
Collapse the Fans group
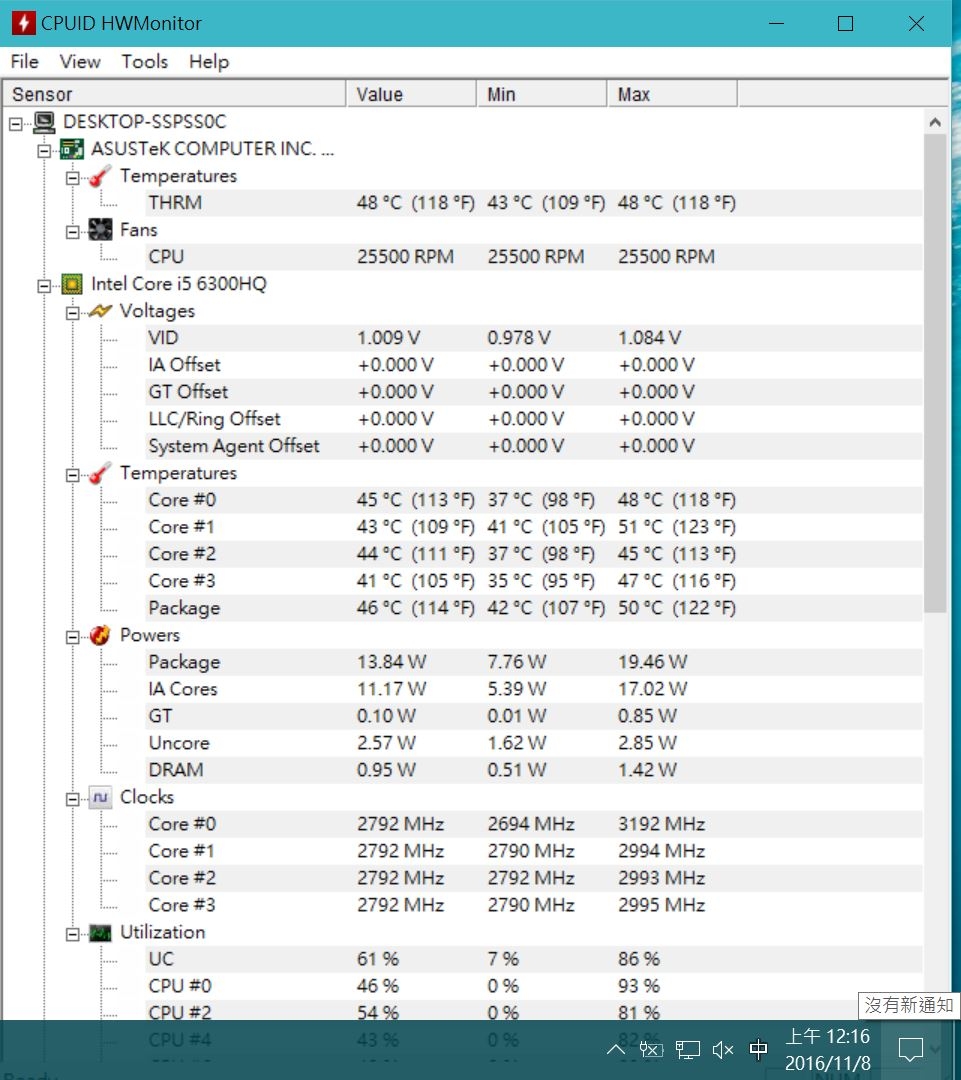(x=72, y=232)
